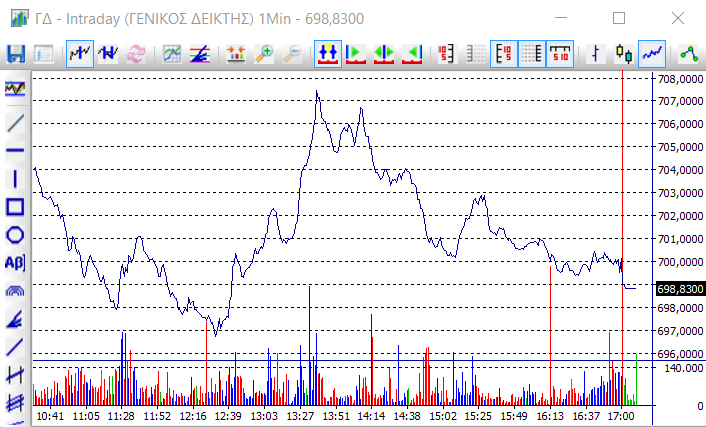Open the indicators chart-grid icon
This screenshot has width=706, height=427.
click(x=172, y=54)
